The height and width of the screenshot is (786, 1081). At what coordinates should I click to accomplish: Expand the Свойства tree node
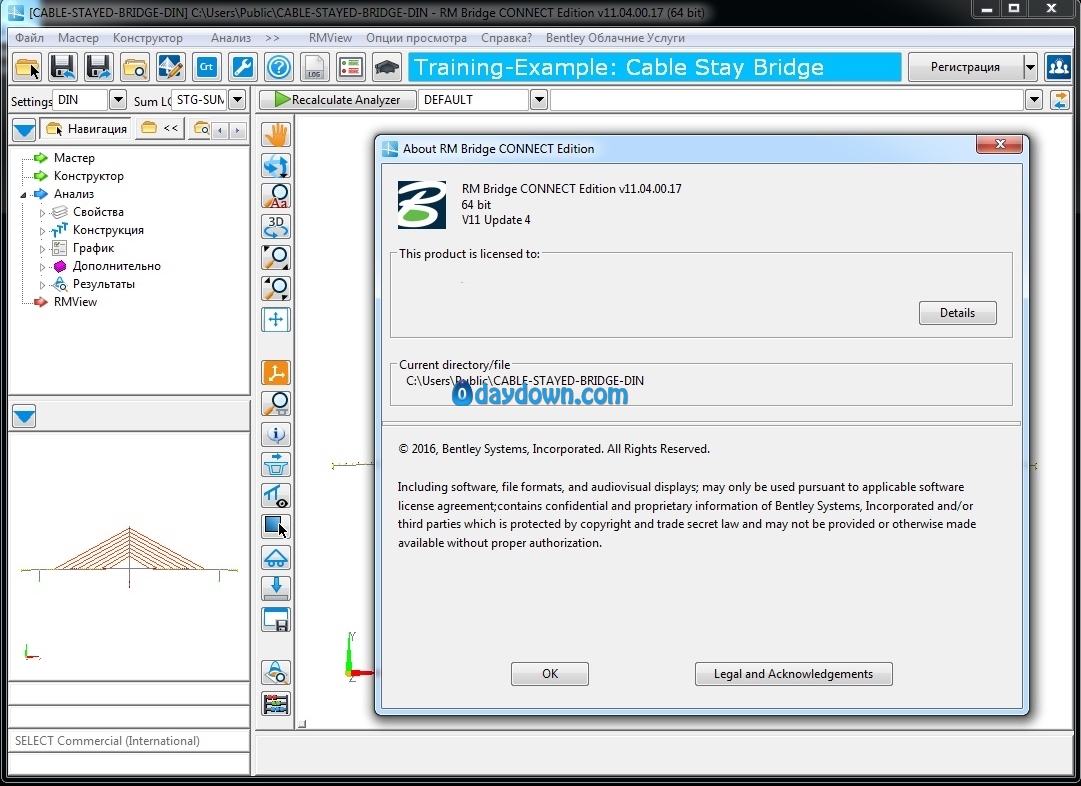click(x=42, y=213)
